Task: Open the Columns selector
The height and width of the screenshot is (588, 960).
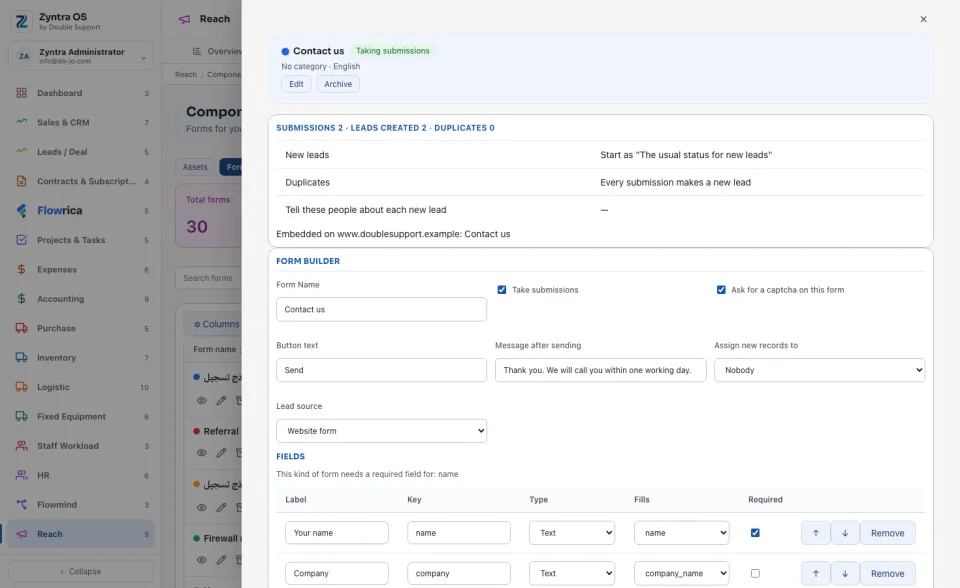Action: click(217, 324)
